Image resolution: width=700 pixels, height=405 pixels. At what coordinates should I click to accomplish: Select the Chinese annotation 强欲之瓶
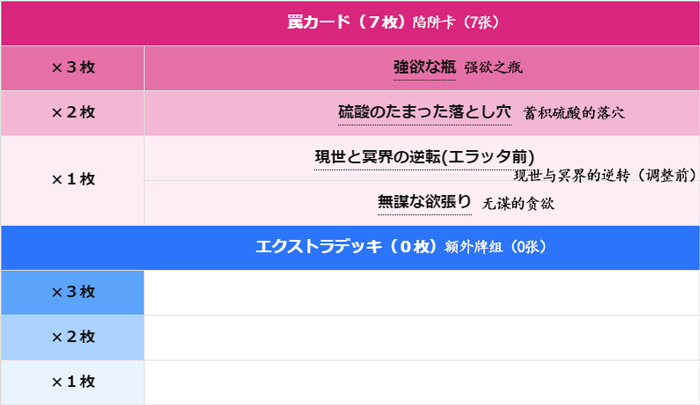(494, 69)
